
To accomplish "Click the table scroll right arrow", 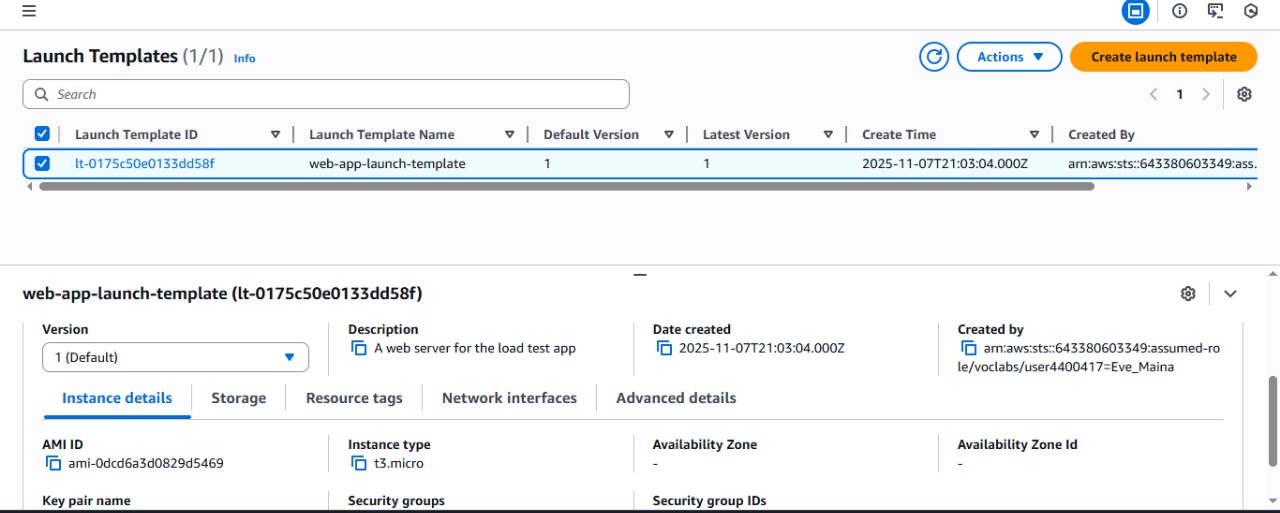I will [x=1251, y=186].
